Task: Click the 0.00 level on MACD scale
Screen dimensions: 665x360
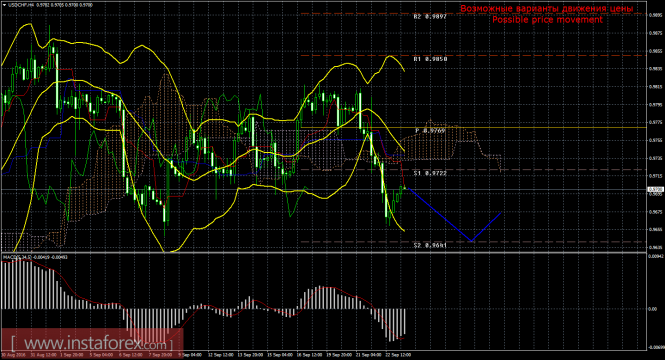Action: [653, 309]
